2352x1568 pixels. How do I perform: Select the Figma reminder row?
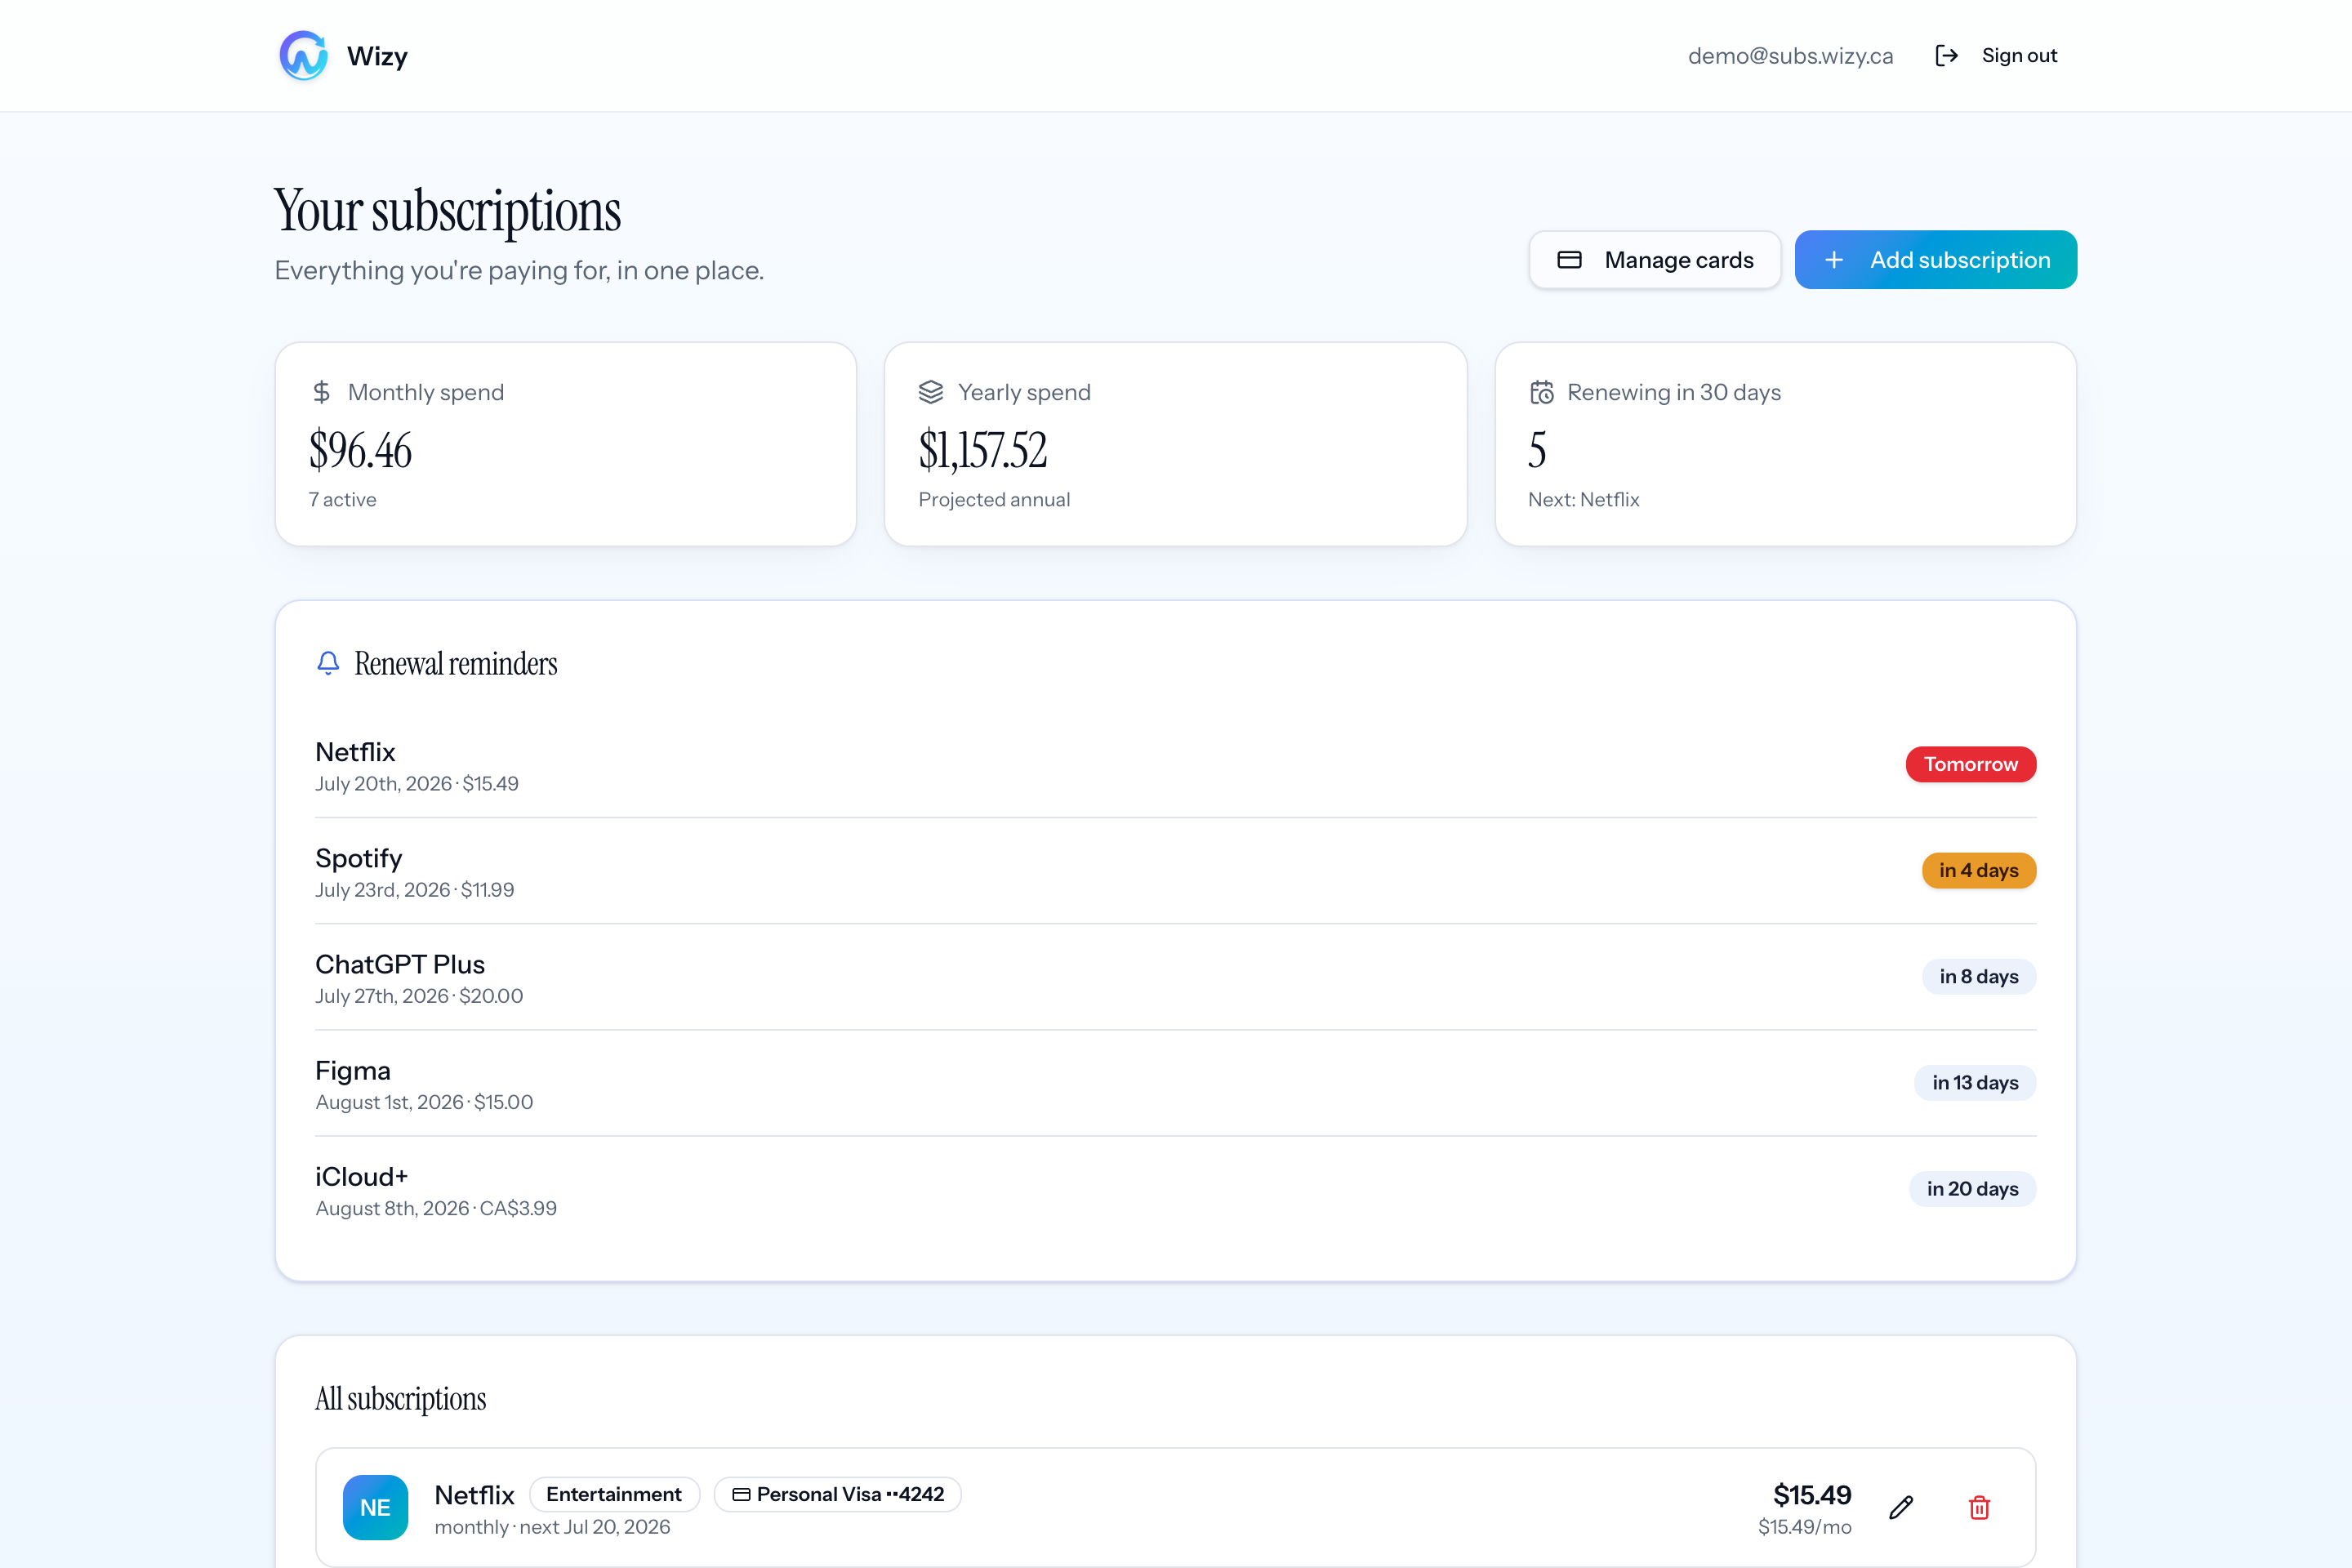1175,1084
